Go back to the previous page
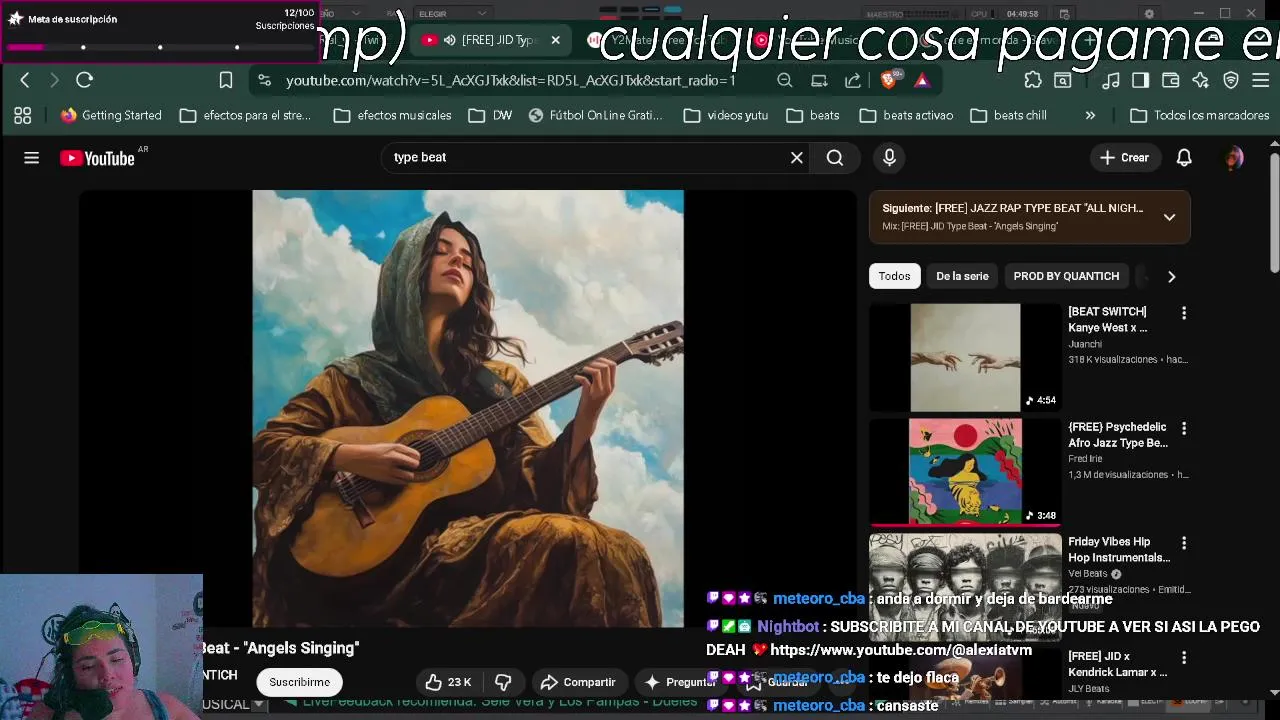This screenshot has width=1280, height=720. 25,80
